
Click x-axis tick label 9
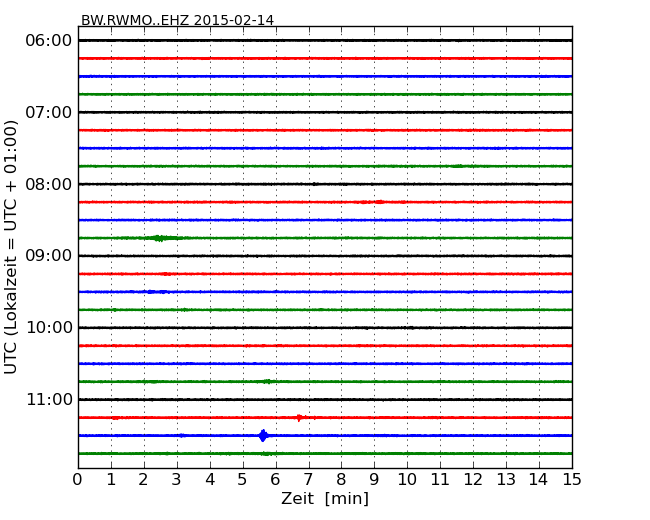tap(374, 480)
